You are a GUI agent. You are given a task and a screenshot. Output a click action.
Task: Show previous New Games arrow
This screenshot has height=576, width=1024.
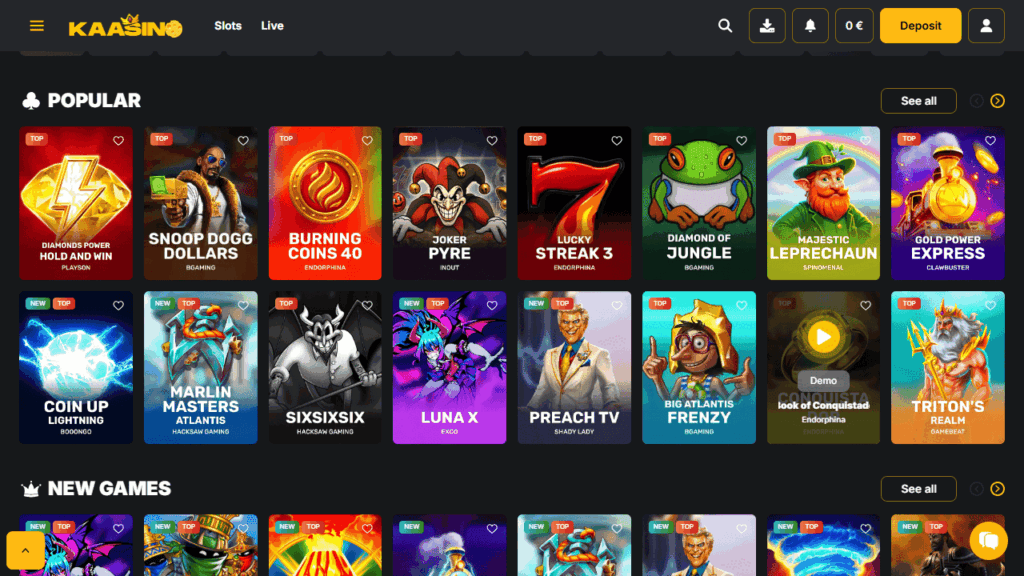pyautogui.click(x=976, y=488)
